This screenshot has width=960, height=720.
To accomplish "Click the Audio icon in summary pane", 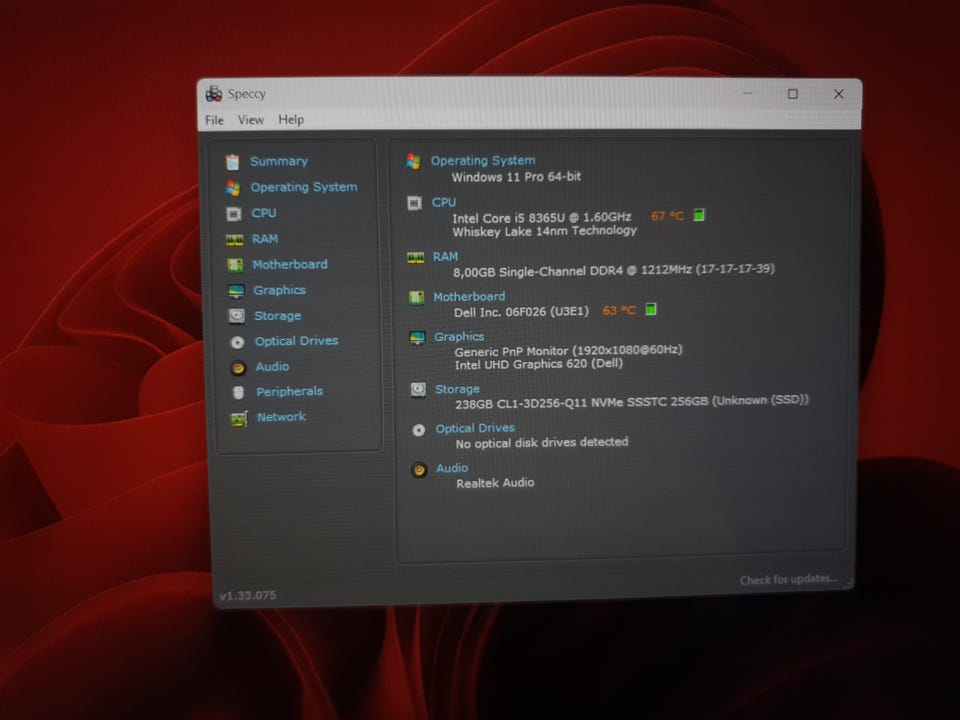I will [x=419, y=470].
